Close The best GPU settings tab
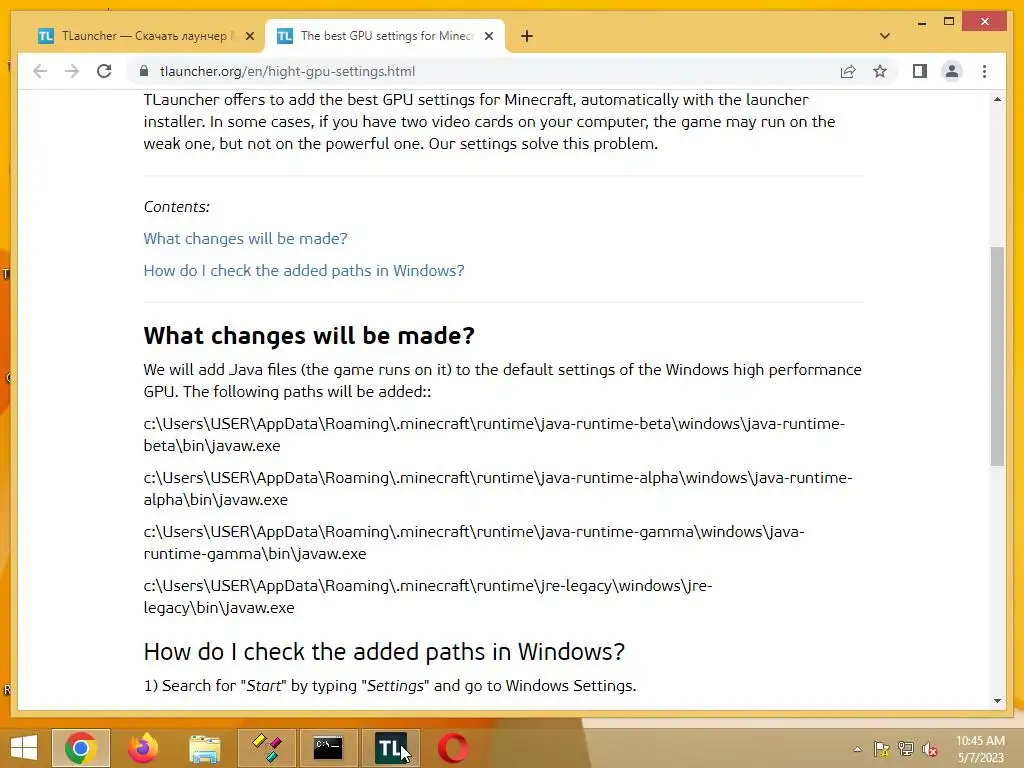This screenshot has width=1024, height=768. click(488, 36)
